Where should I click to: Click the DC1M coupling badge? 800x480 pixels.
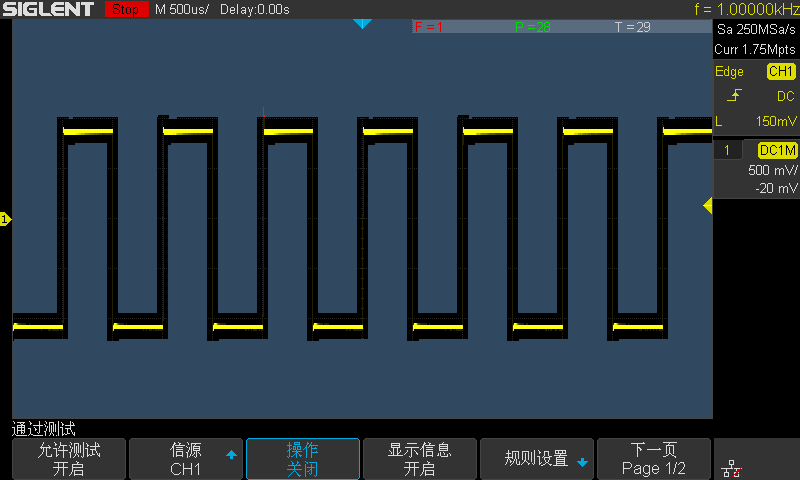(x=777, y=150)
